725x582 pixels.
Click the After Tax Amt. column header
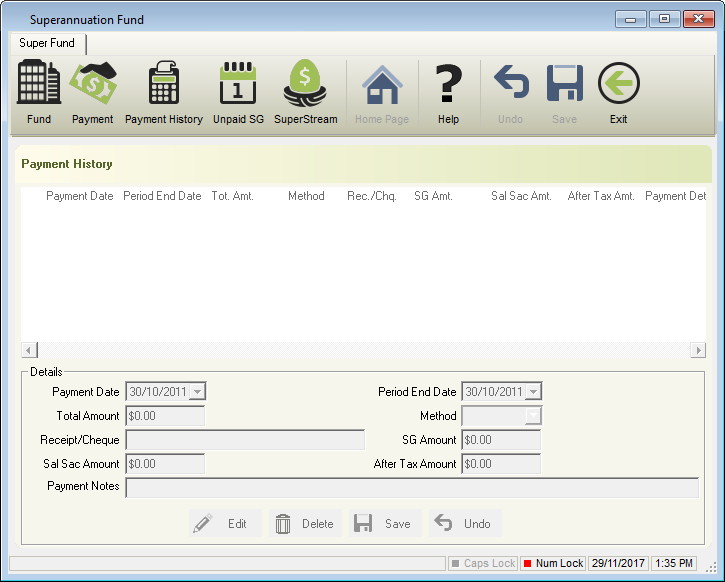click(x=601, y=196)
